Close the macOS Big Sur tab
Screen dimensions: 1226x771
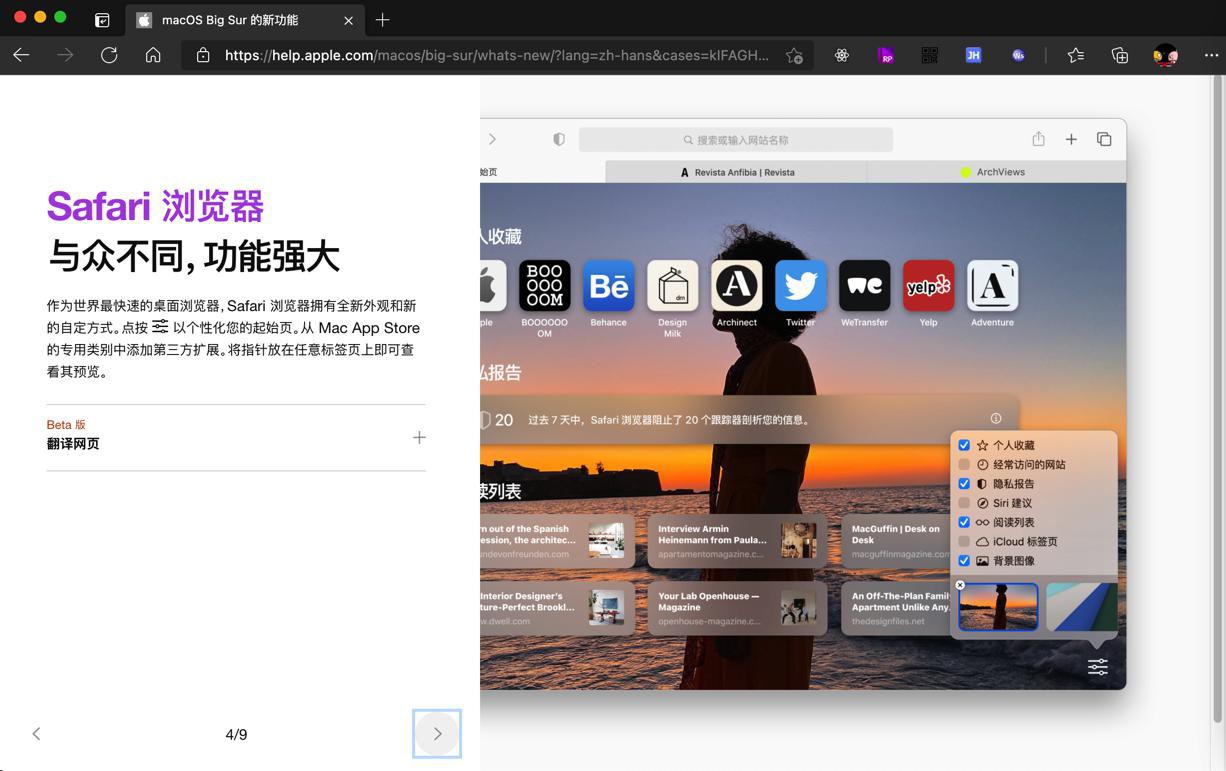point(348,20)
